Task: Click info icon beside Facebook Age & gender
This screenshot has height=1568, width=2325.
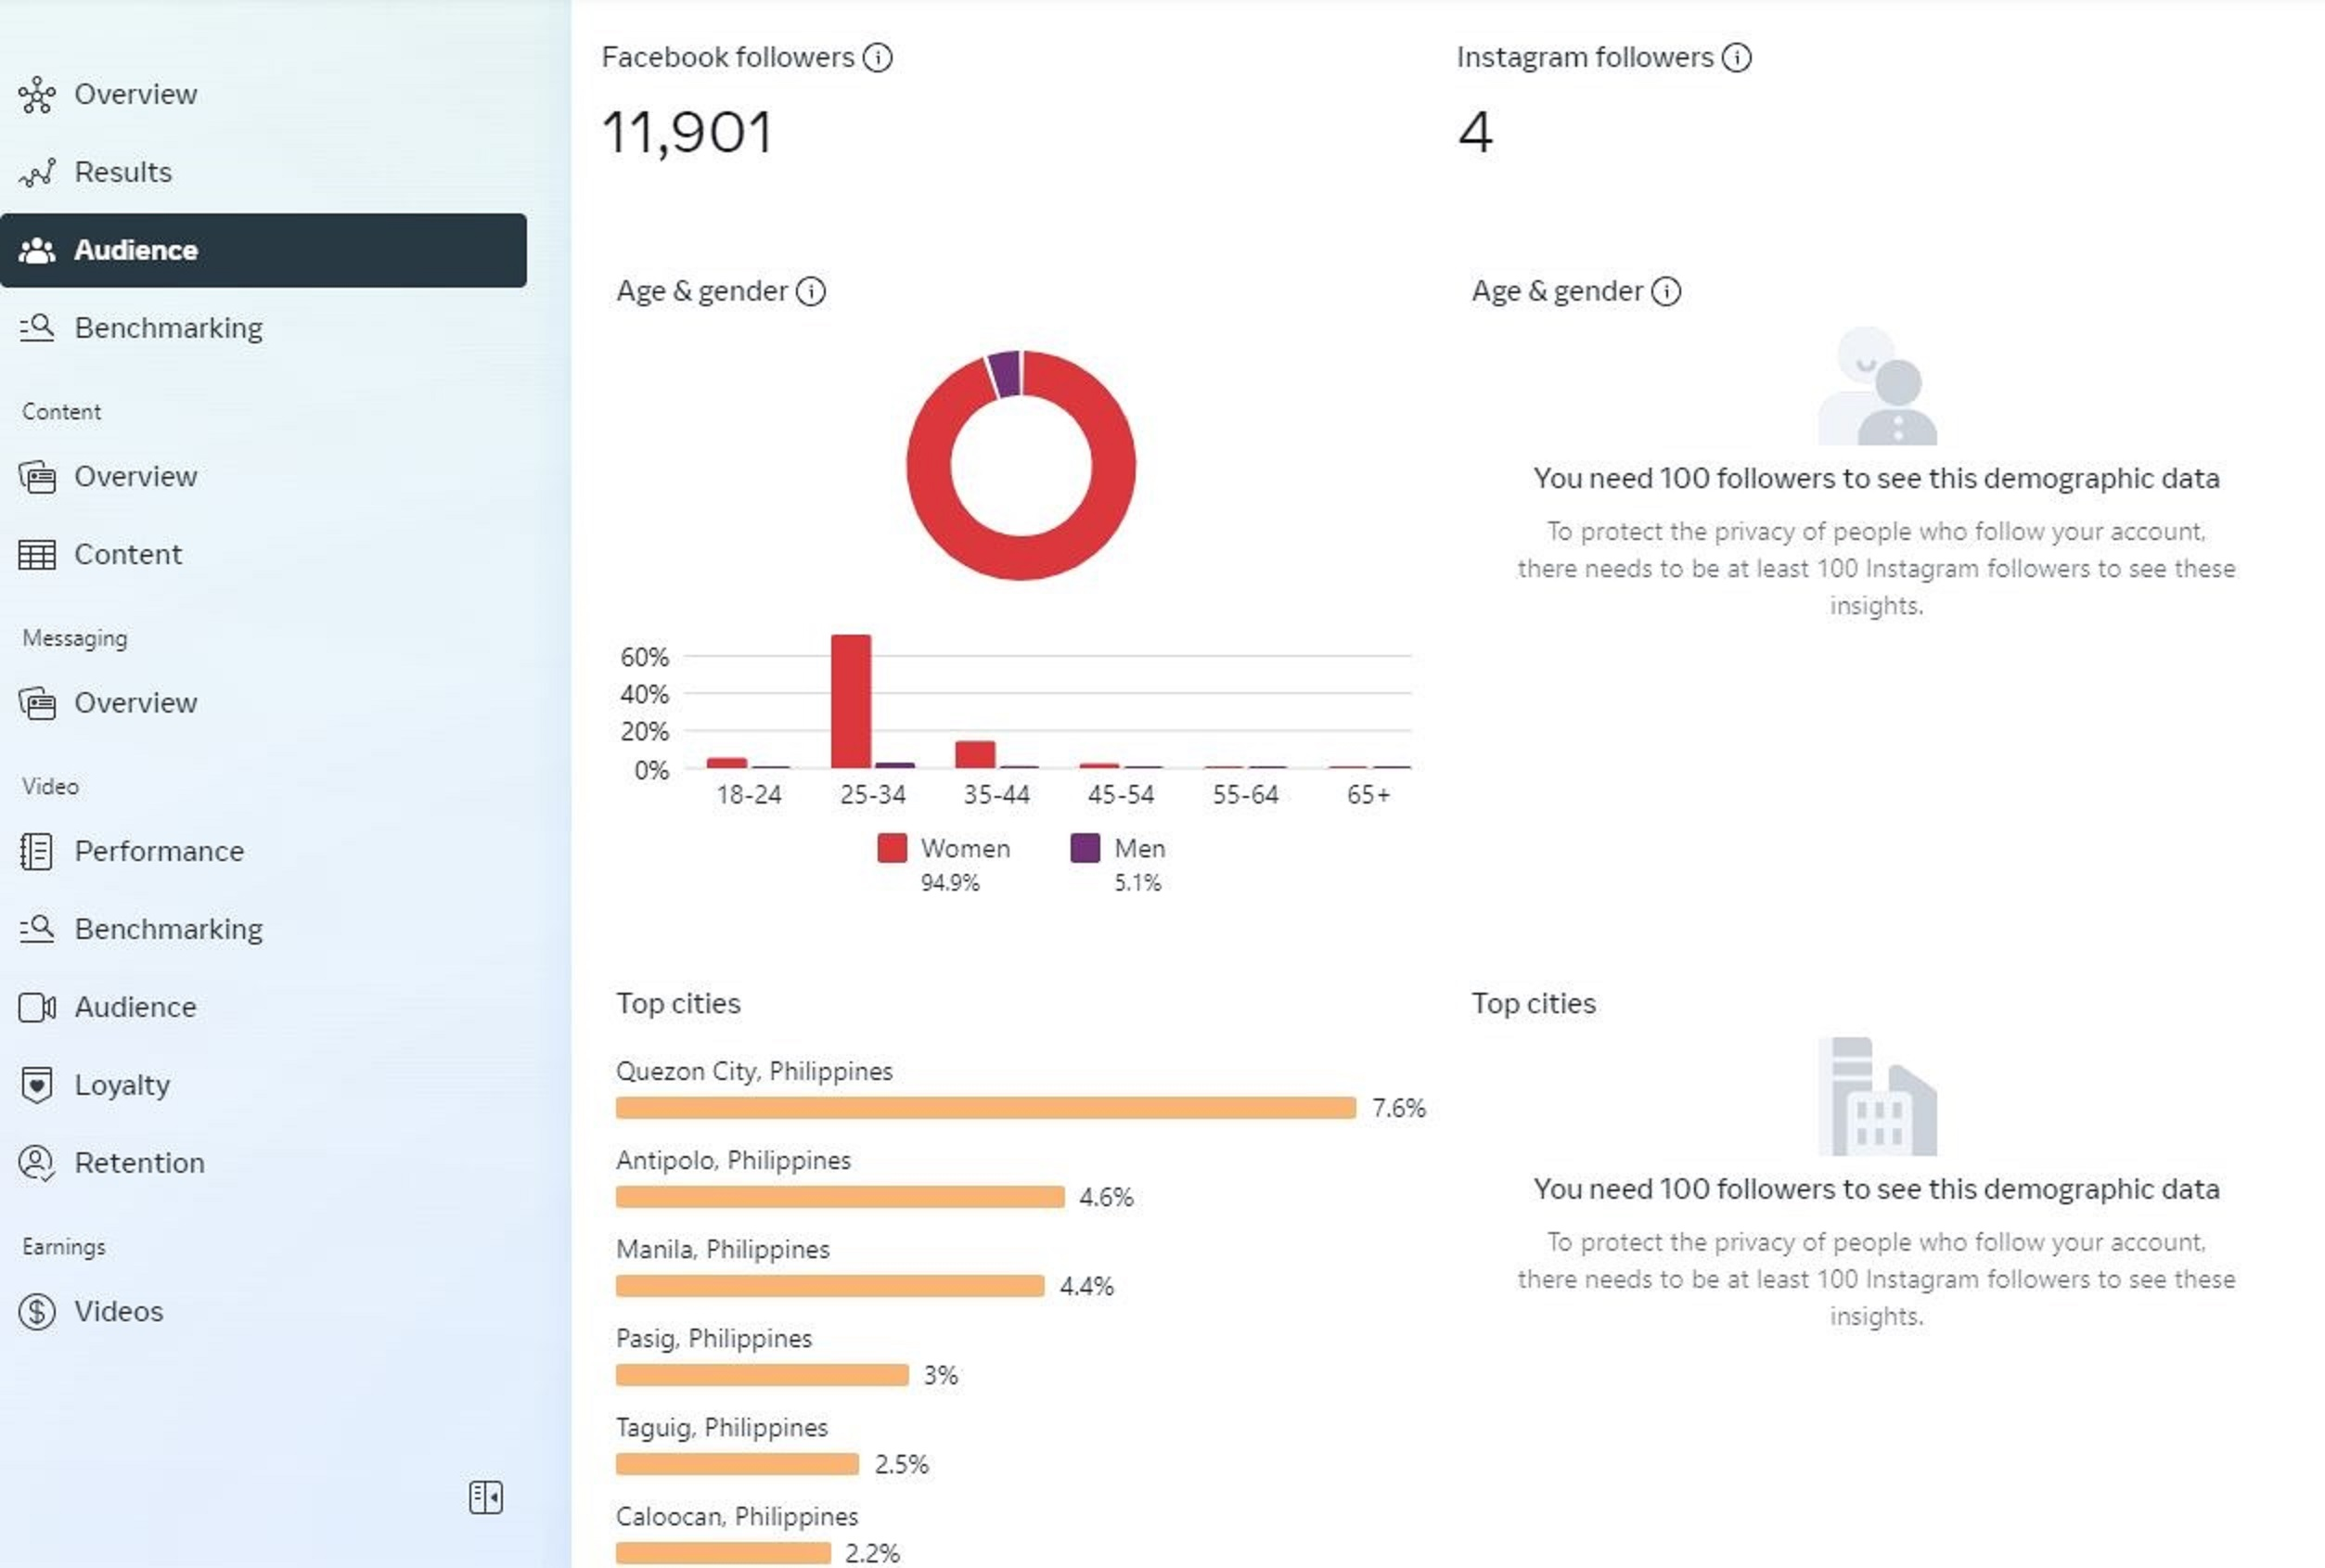Action: click(x=810, y=292)
